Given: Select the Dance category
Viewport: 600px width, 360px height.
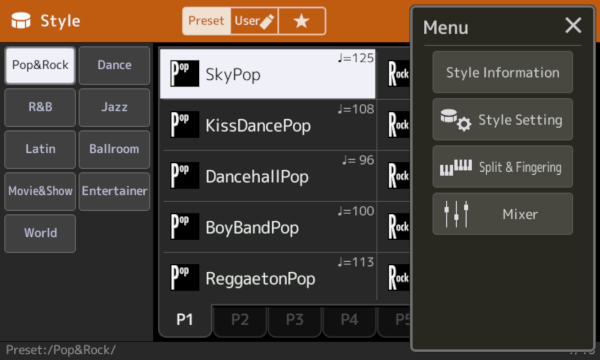Looking at the screenshot, I should coord(114,65).
